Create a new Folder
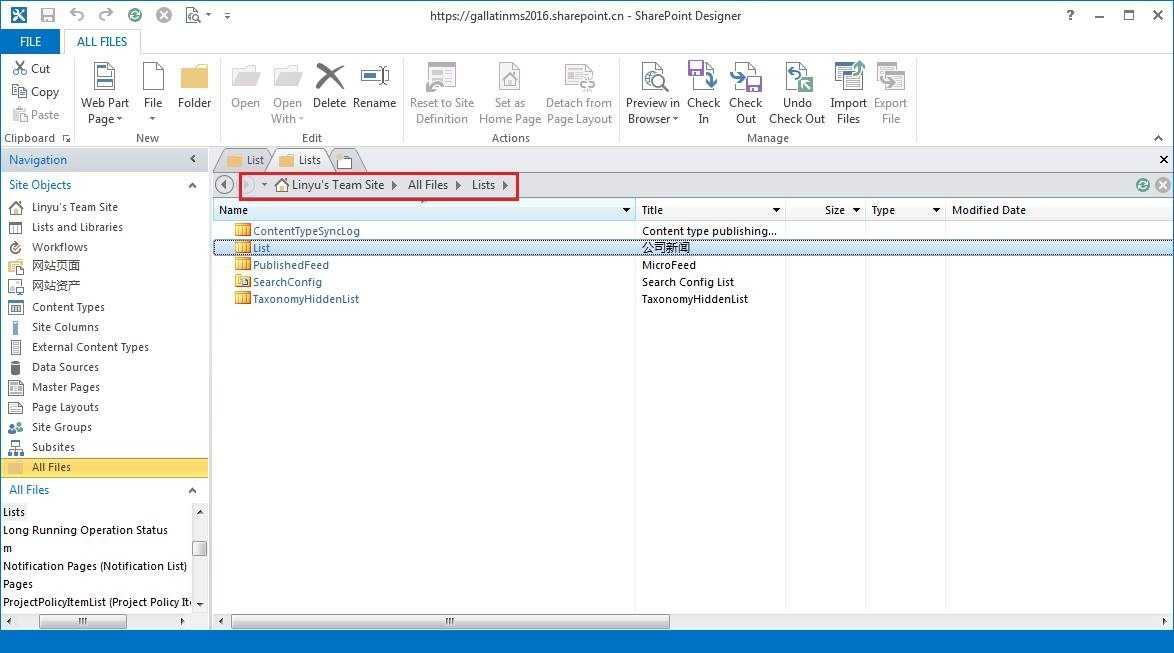This screenshot has width=1174, height=653. tap(194, 86)
